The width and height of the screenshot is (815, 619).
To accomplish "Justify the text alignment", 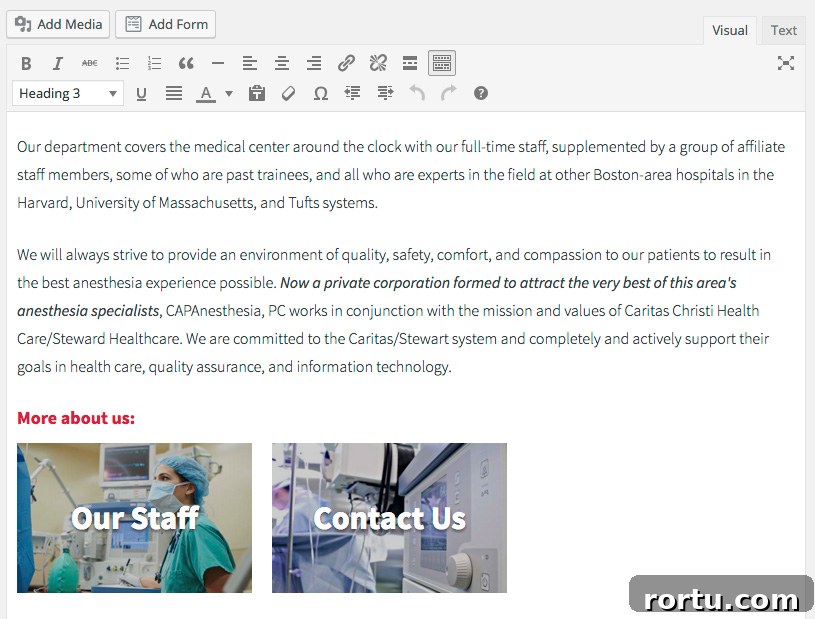I will tap(174, 94).
